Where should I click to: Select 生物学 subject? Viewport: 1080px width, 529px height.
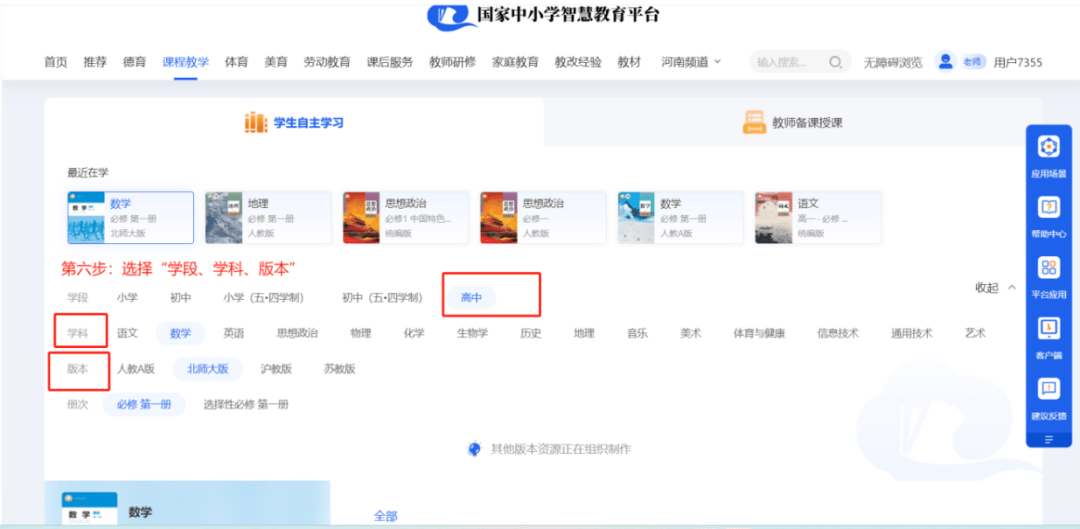pyautogui.click(x=472, y=333)
